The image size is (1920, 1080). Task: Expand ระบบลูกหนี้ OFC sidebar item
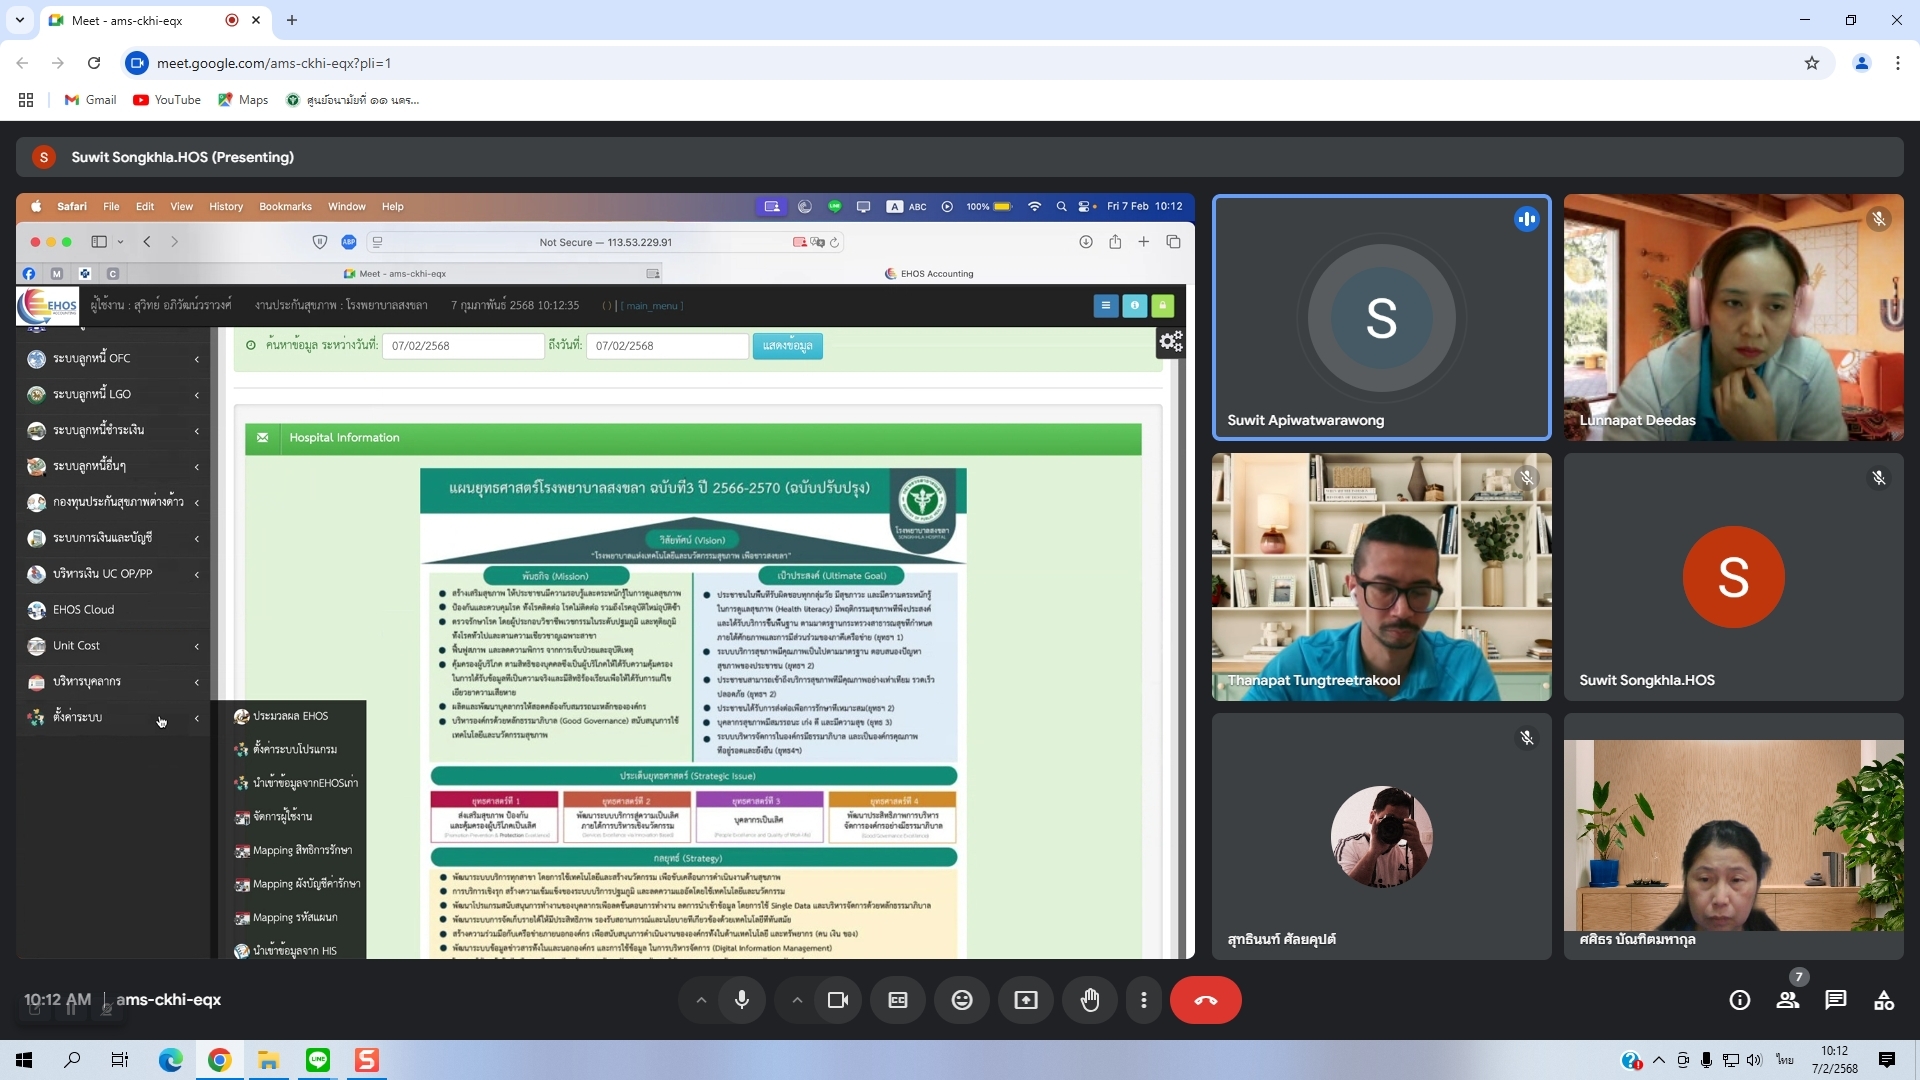tap(114, 358)
